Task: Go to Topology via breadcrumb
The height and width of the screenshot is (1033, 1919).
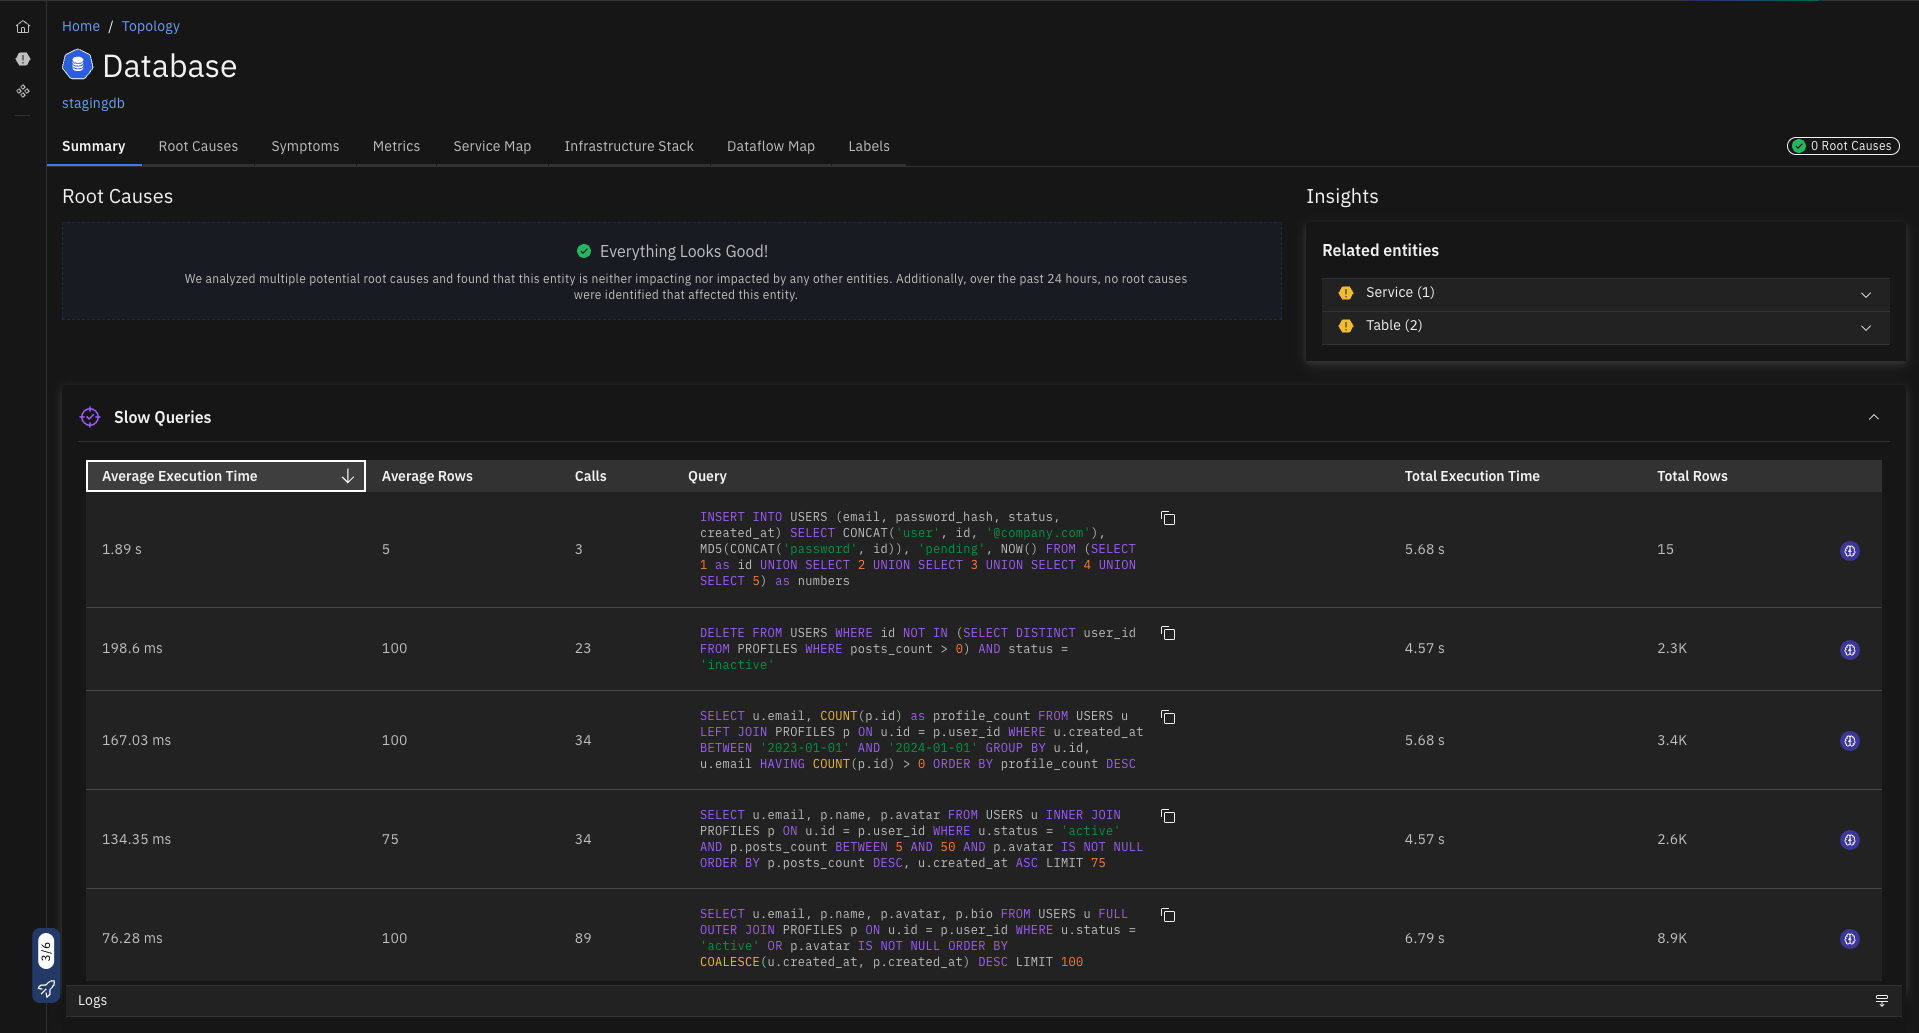Action: point(151,26)
